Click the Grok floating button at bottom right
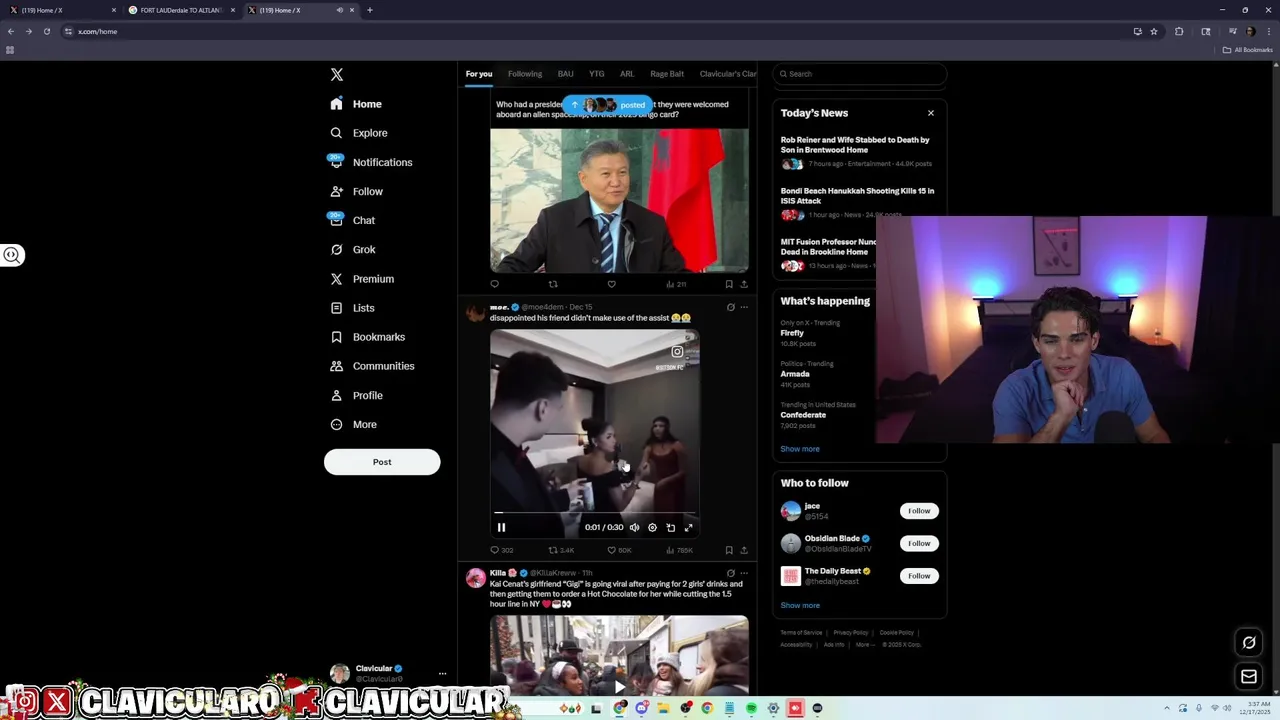Viewport: 1280px width, 720px height. click(1249, 643)
